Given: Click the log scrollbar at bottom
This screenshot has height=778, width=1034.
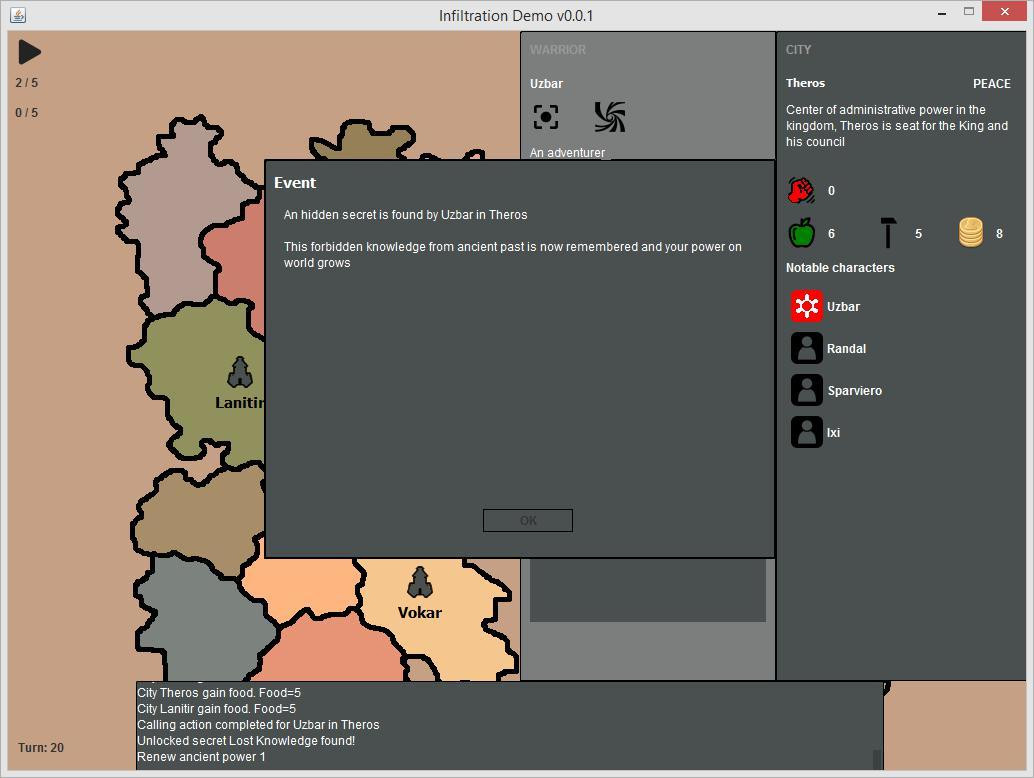Looking at the screenshot, I should pyautogui.click(x=877, y=760).
